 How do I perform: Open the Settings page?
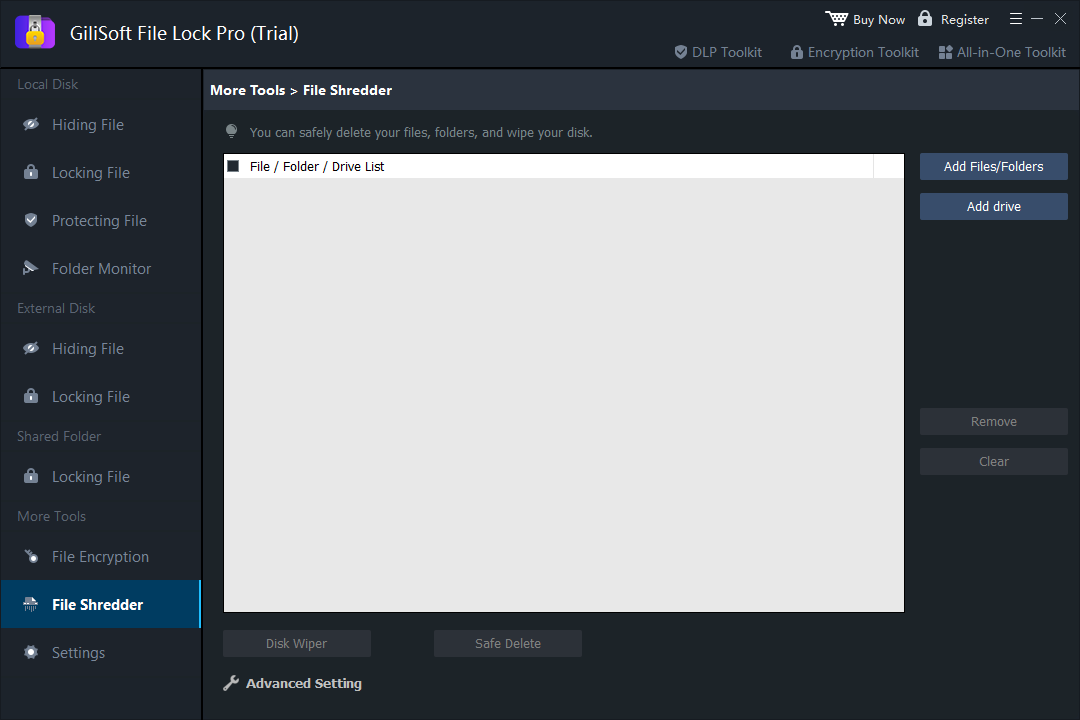101,652
